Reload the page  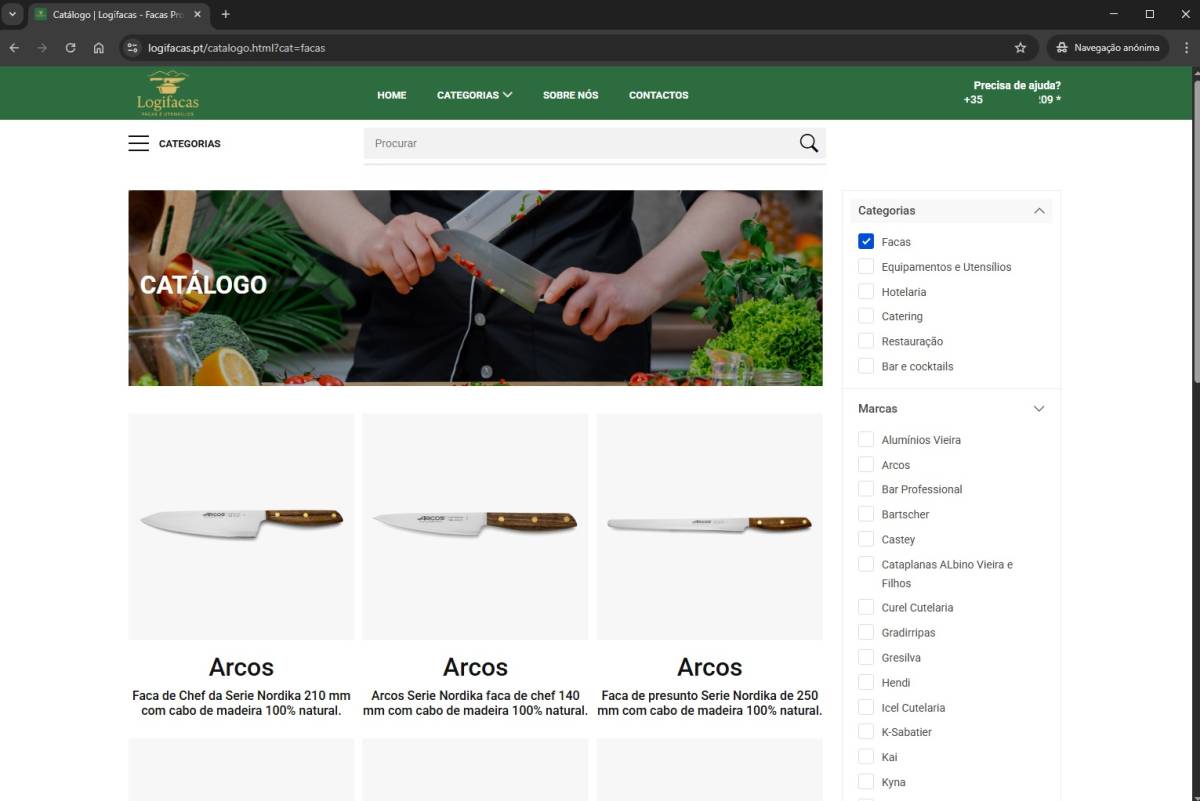pyautogui.click(x=70, y=47)
